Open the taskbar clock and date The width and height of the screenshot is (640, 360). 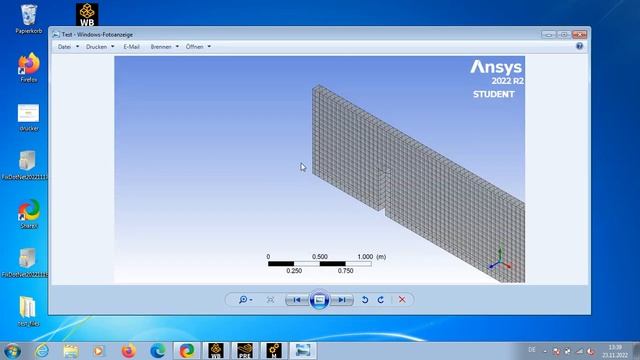(615, 351)
